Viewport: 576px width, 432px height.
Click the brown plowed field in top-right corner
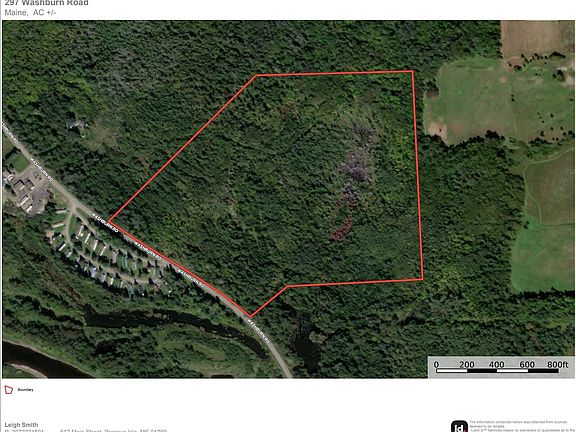click(x=536, y=37)
